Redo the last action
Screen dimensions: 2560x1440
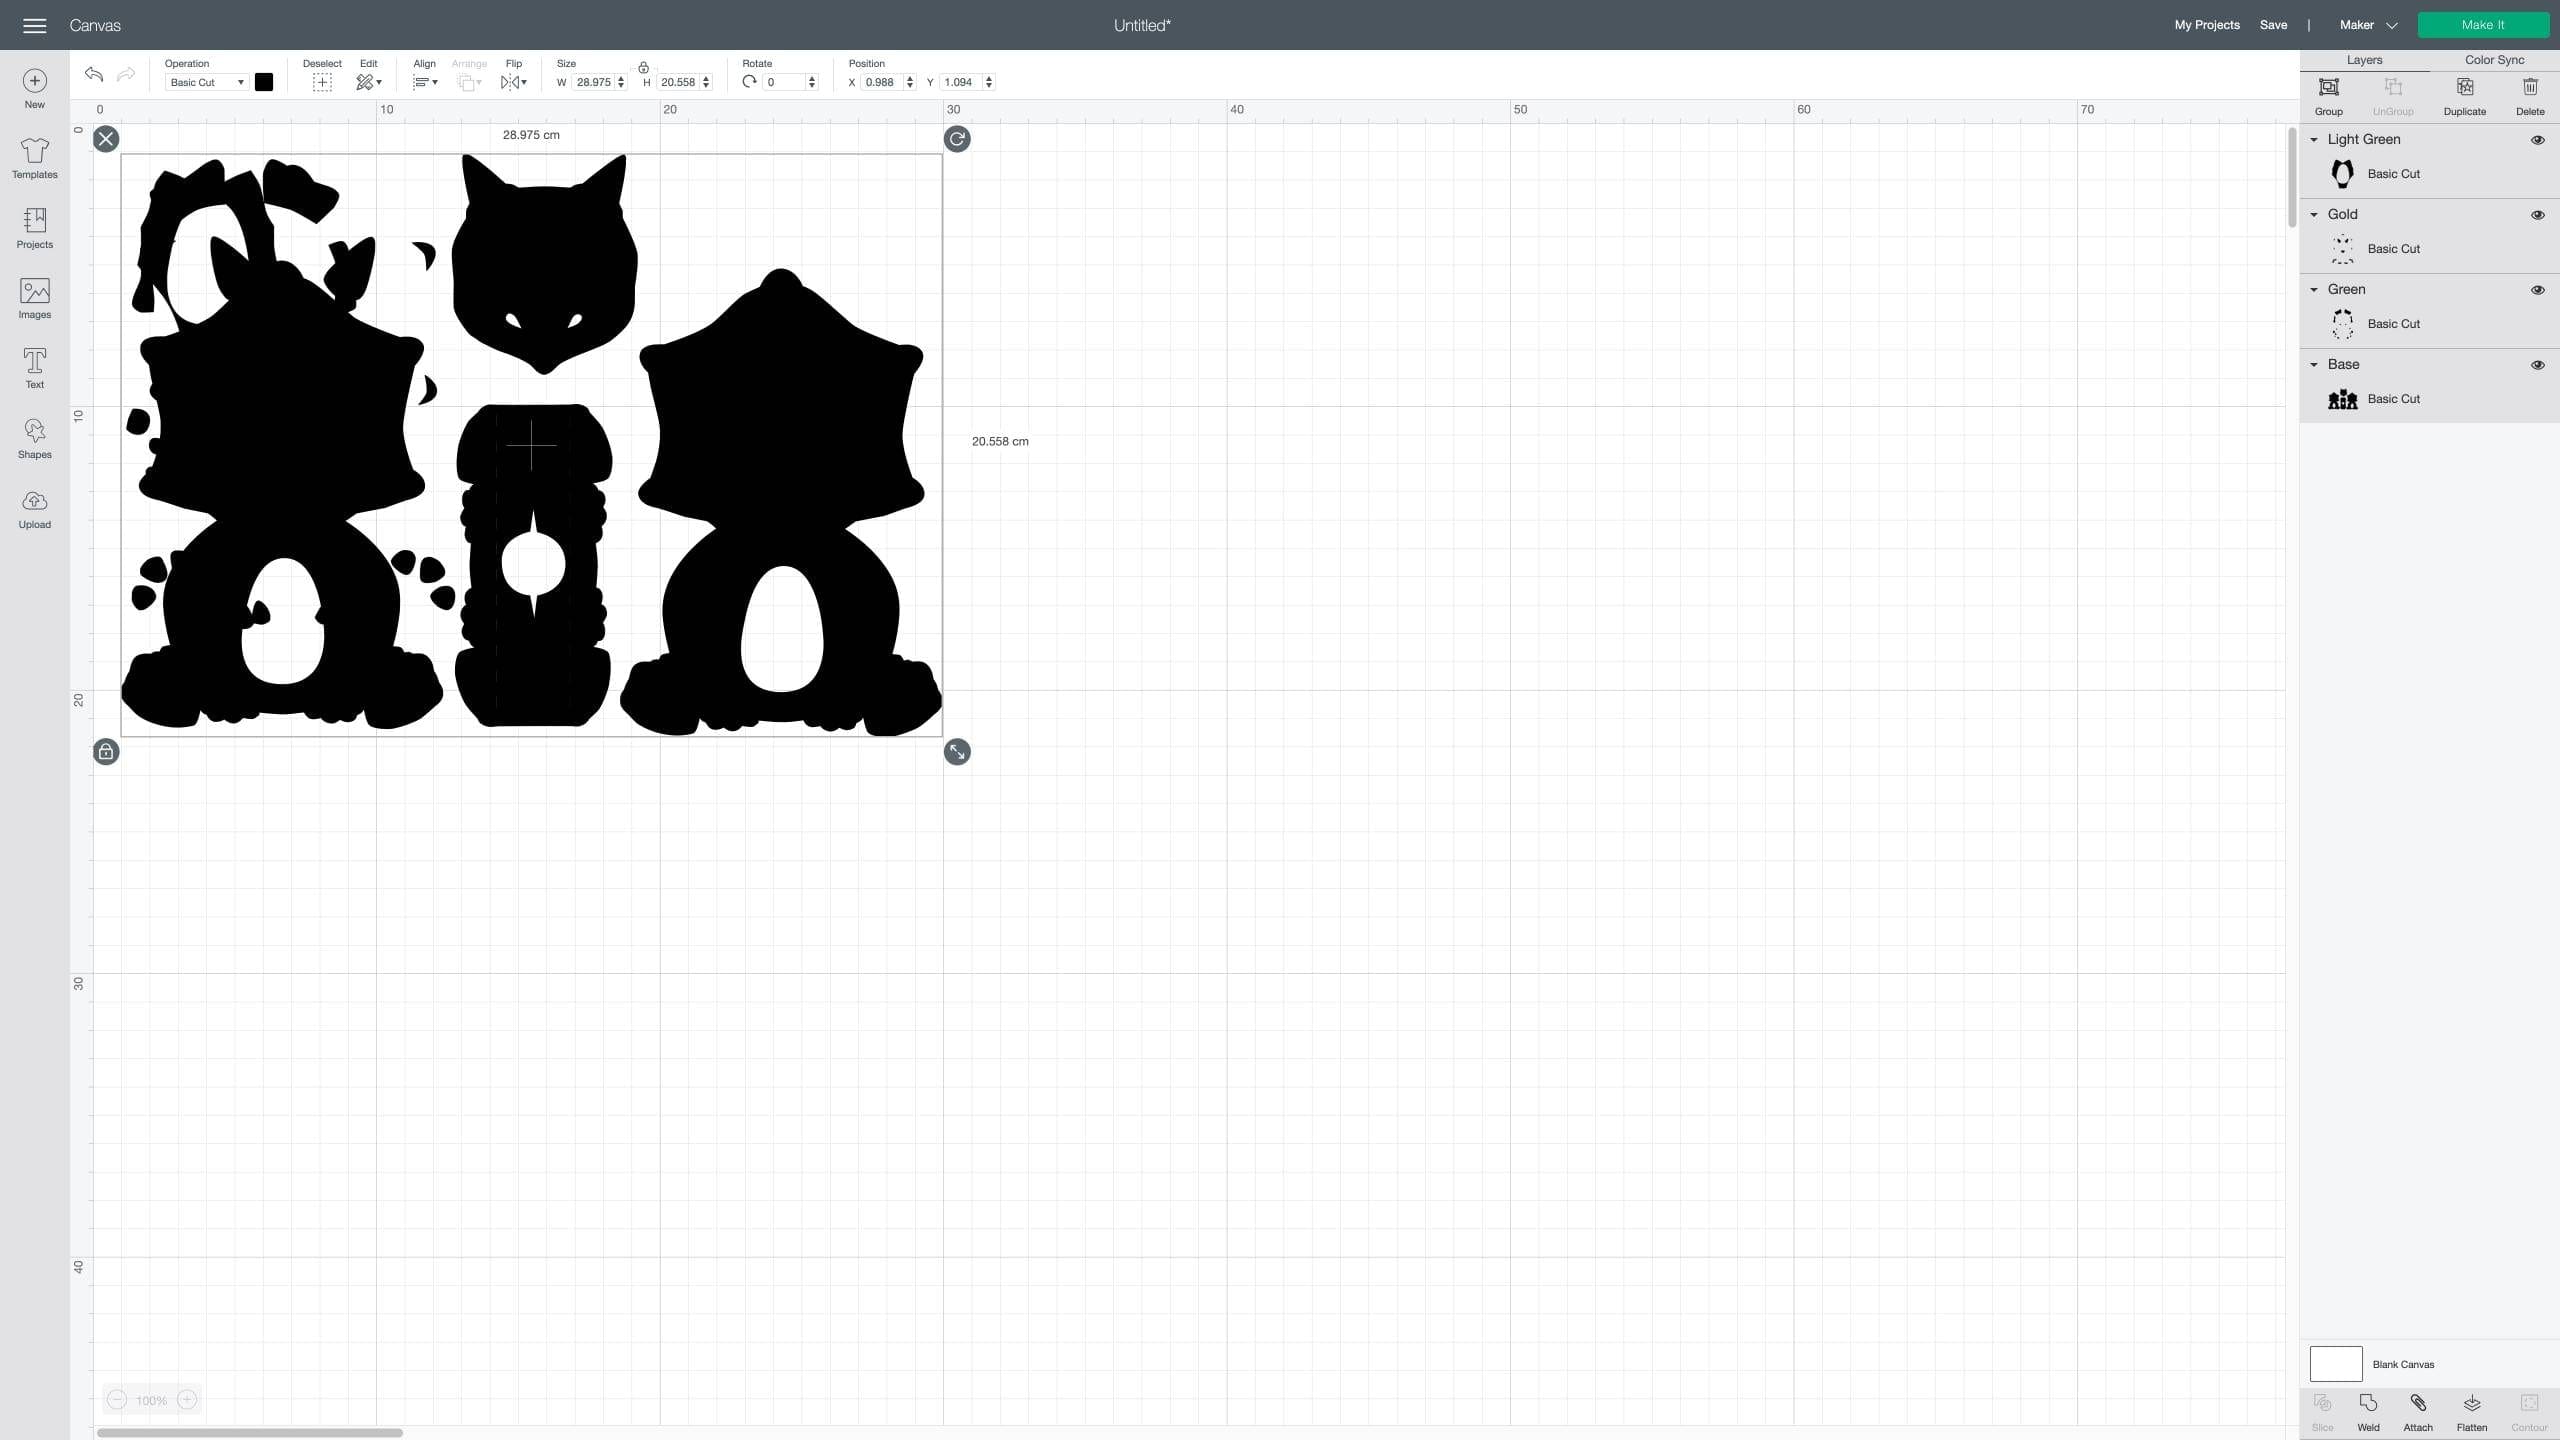pyautogui.click(x=126, y=74)
